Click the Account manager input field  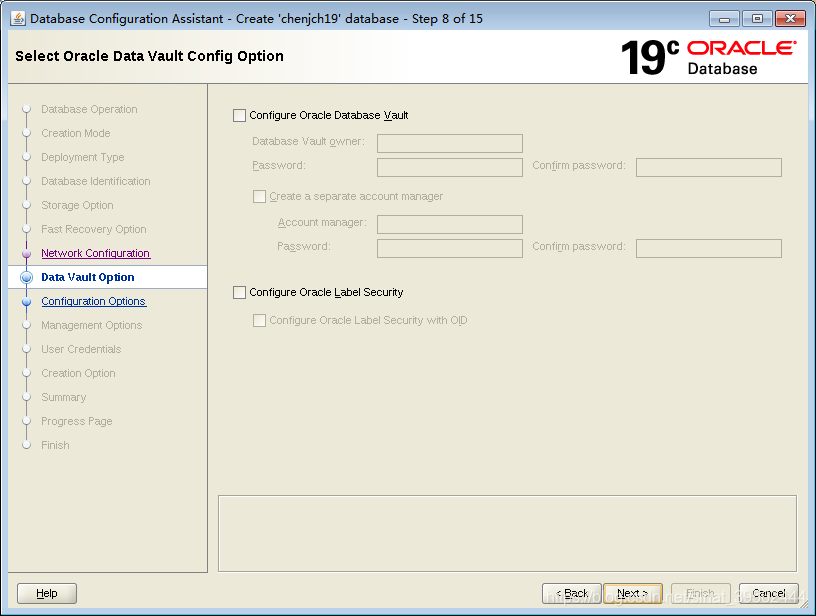click(x=450, y=225)
